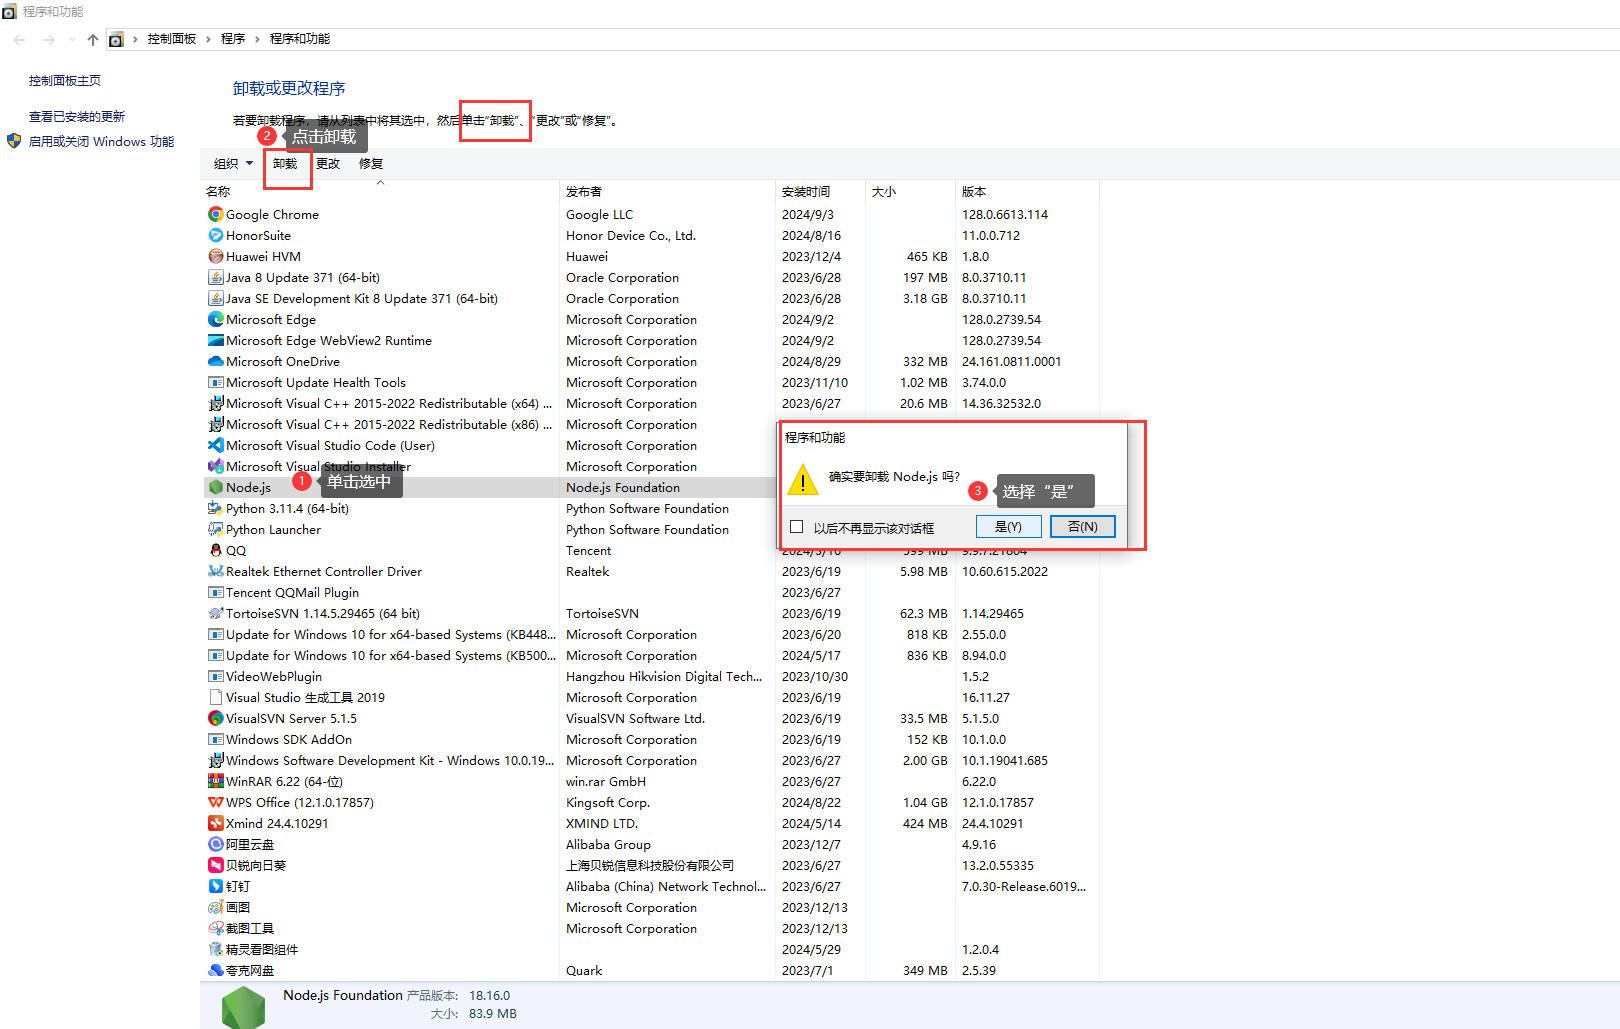Select Microsoft Visual C++ 2015-2022 (x64) row
This screenshot has width=1620, height=1029.
[x=650, y=403]
